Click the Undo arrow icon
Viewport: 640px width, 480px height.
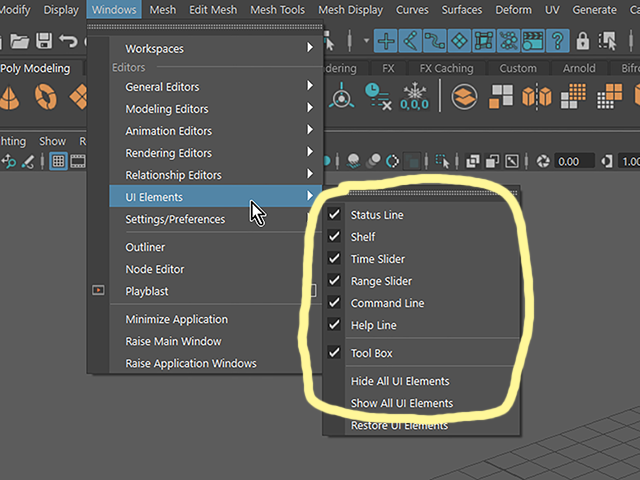pyautogui.click(x=68, y=41)
